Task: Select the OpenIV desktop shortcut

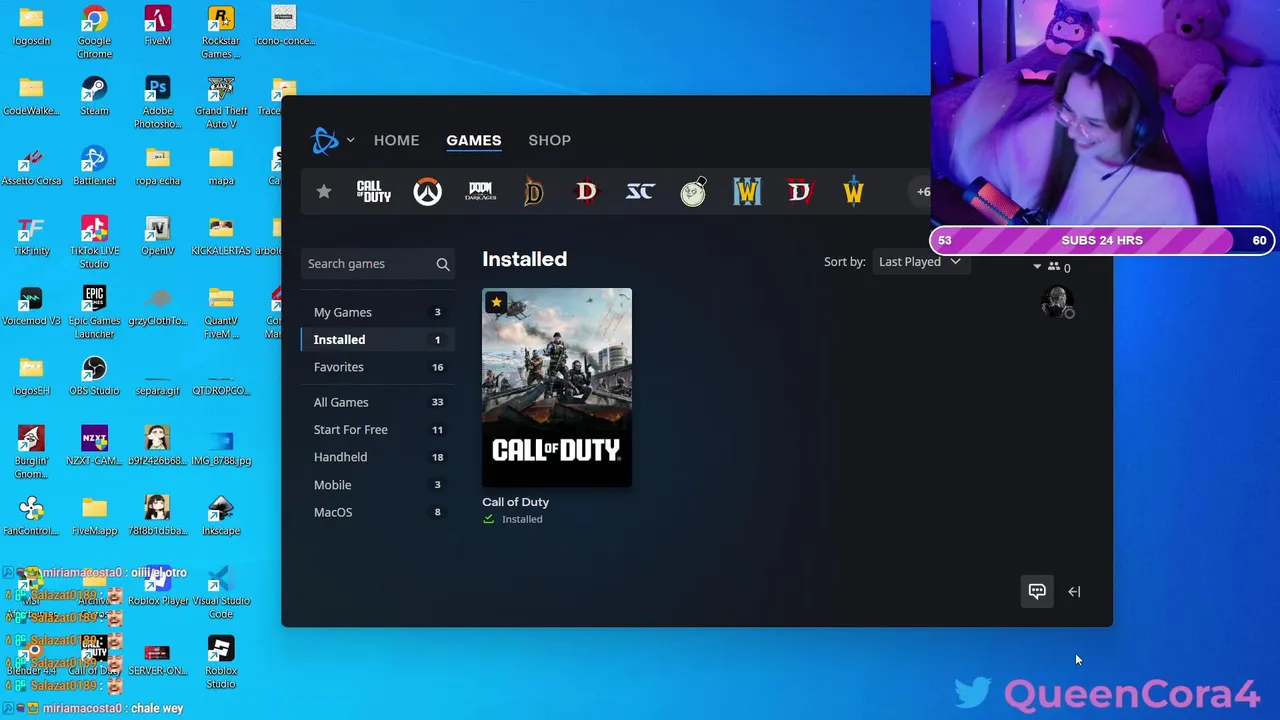Action: pyautogui.click(x=157, y=237)
